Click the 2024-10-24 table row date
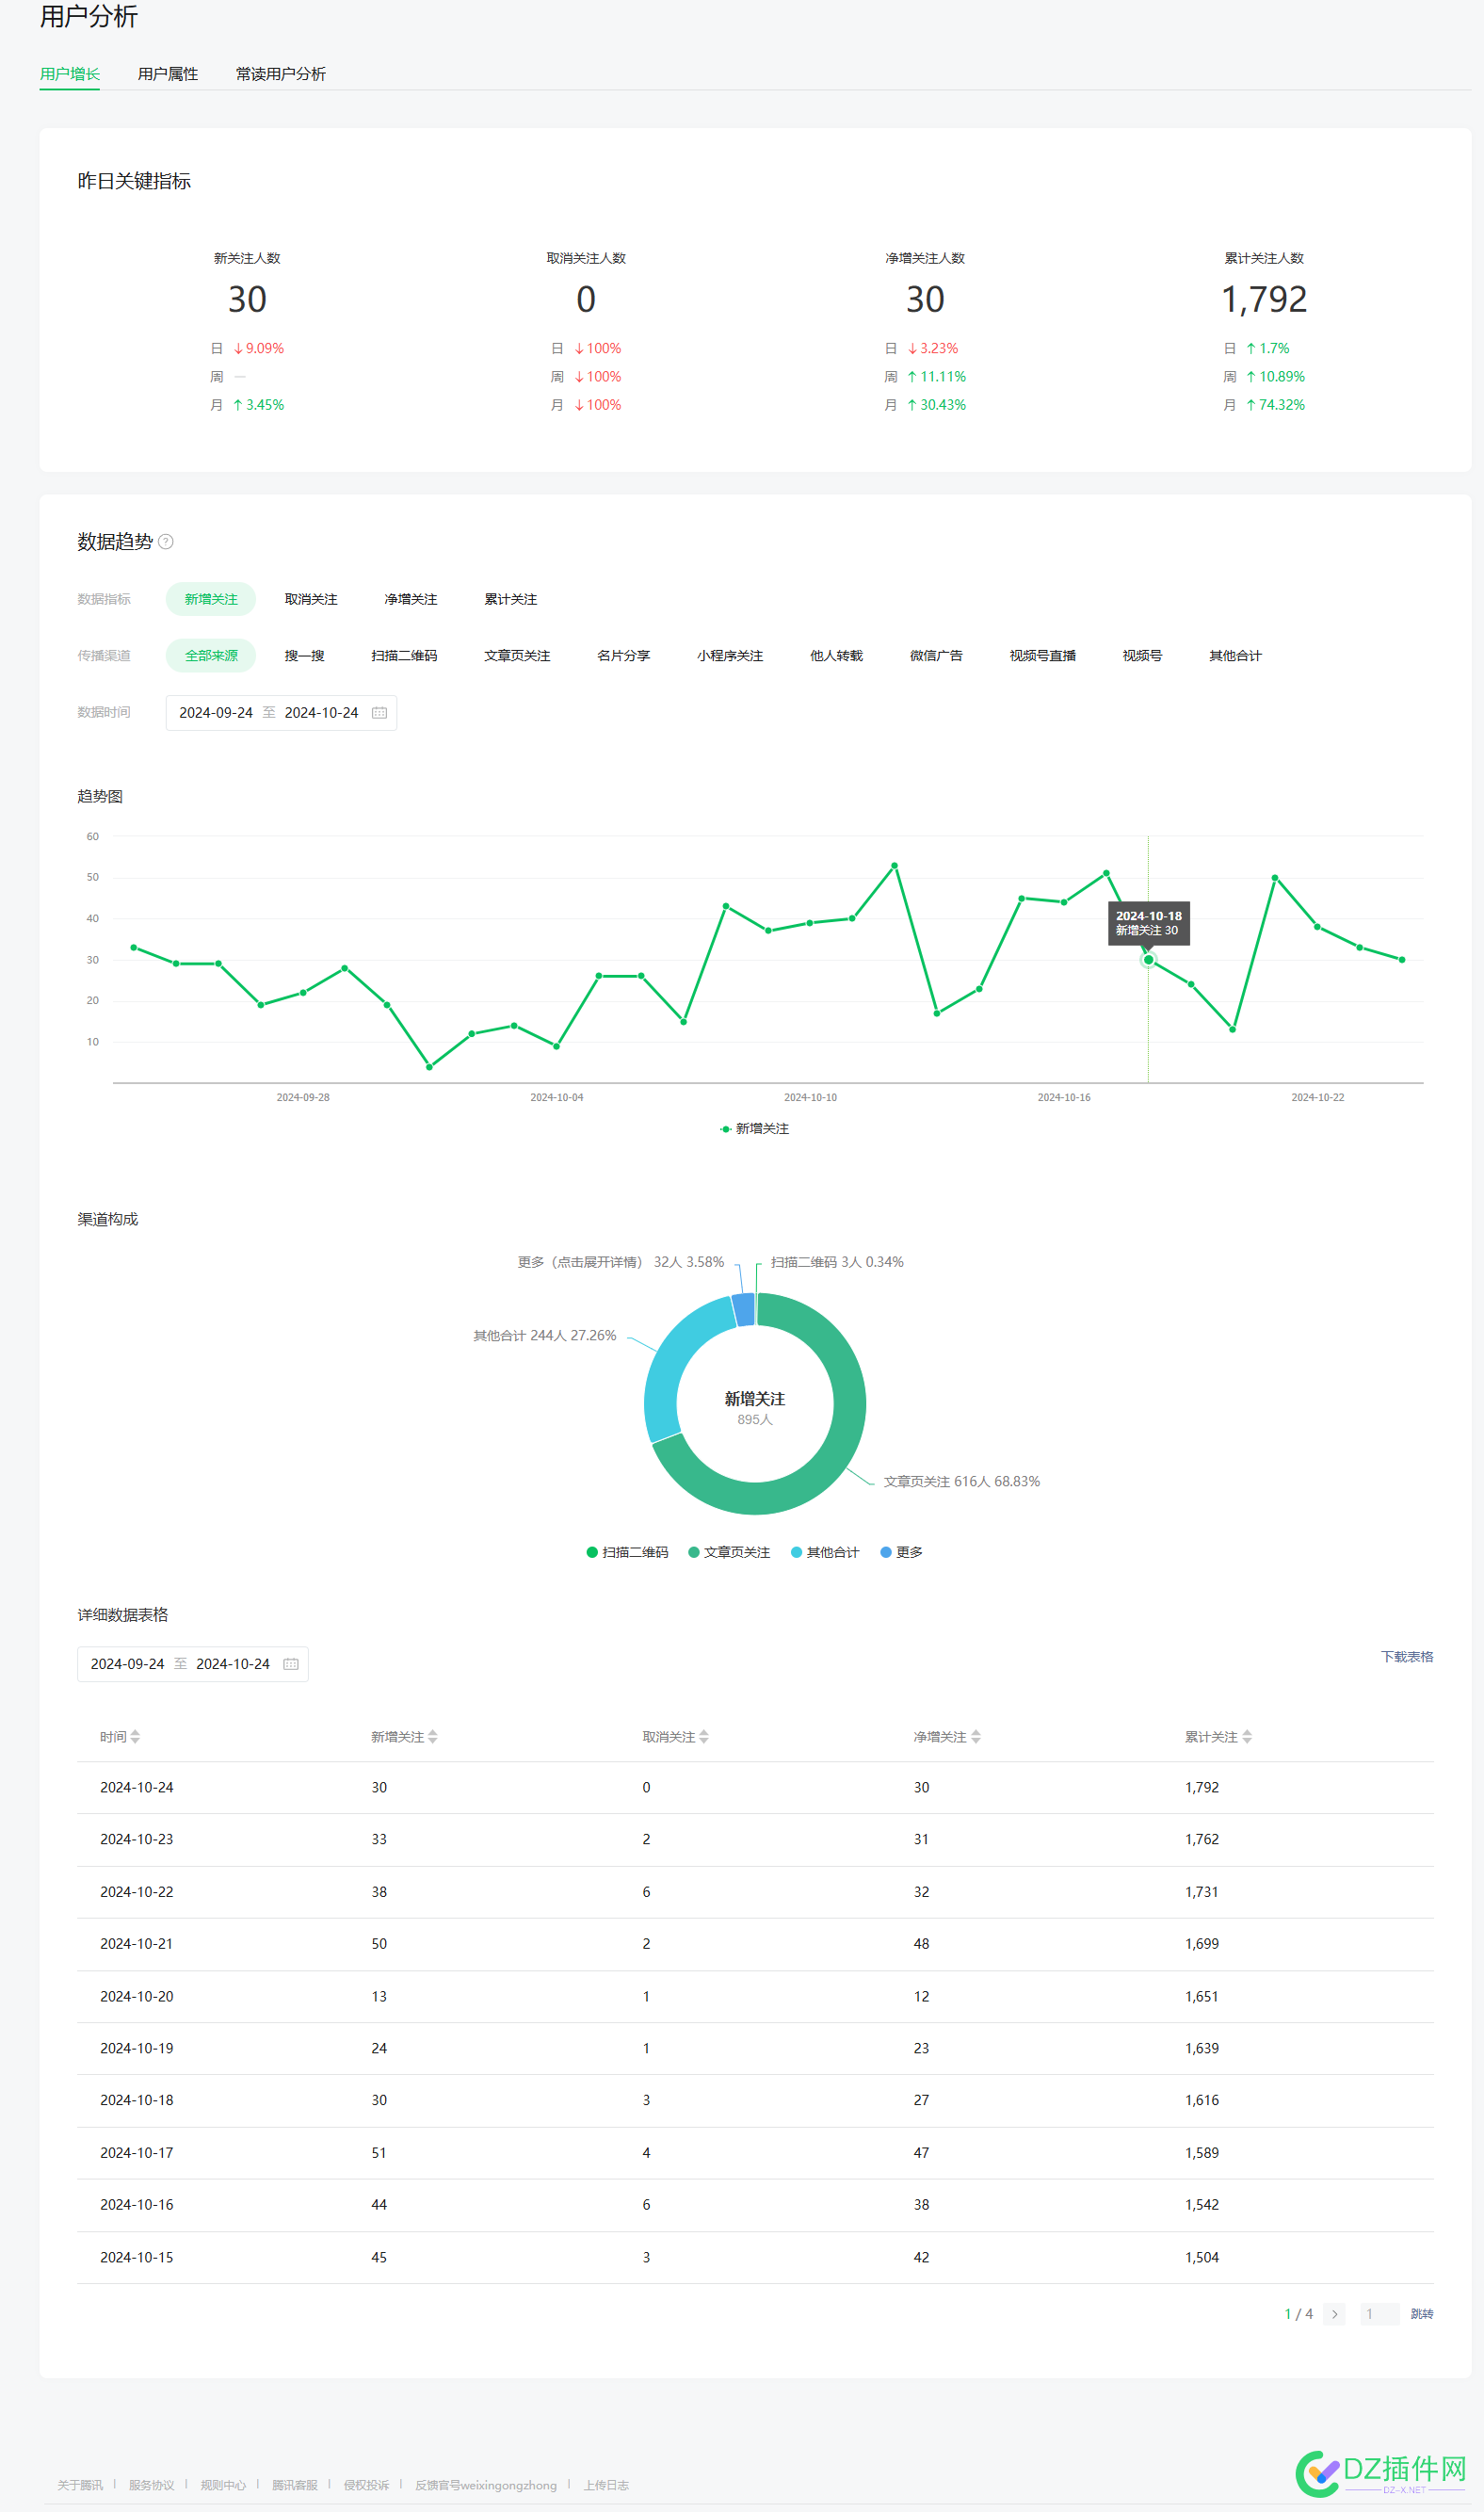1484x2512 pixels. [137, 1787]
